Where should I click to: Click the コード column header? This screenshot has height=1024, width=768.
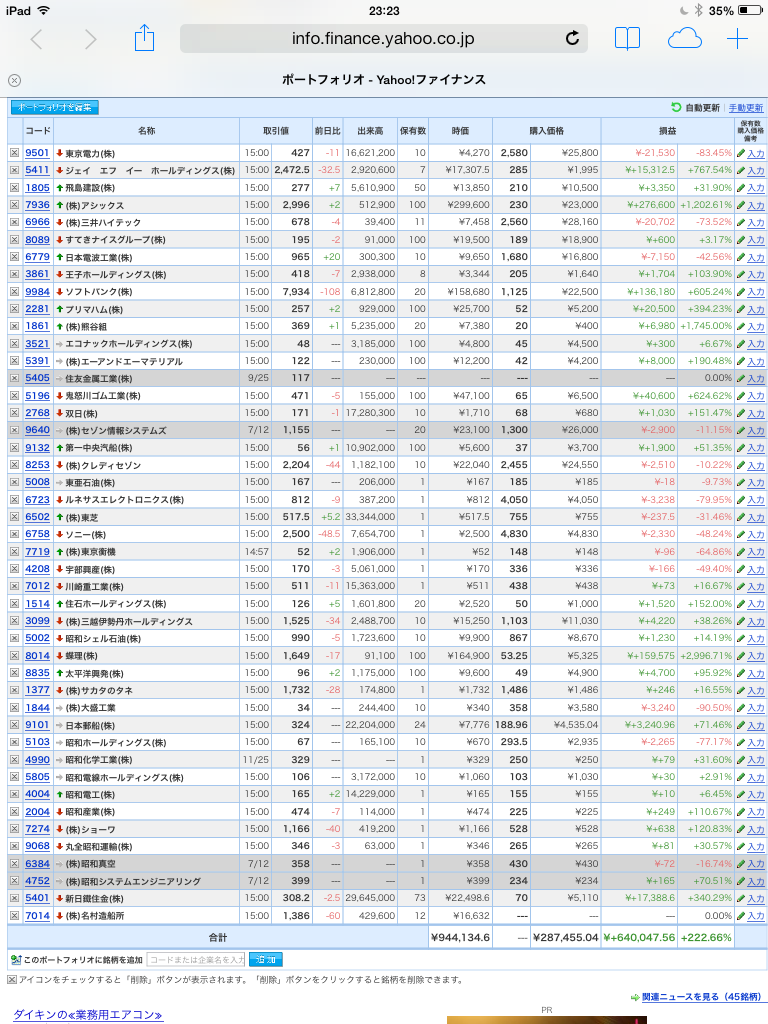pos(38,131)
